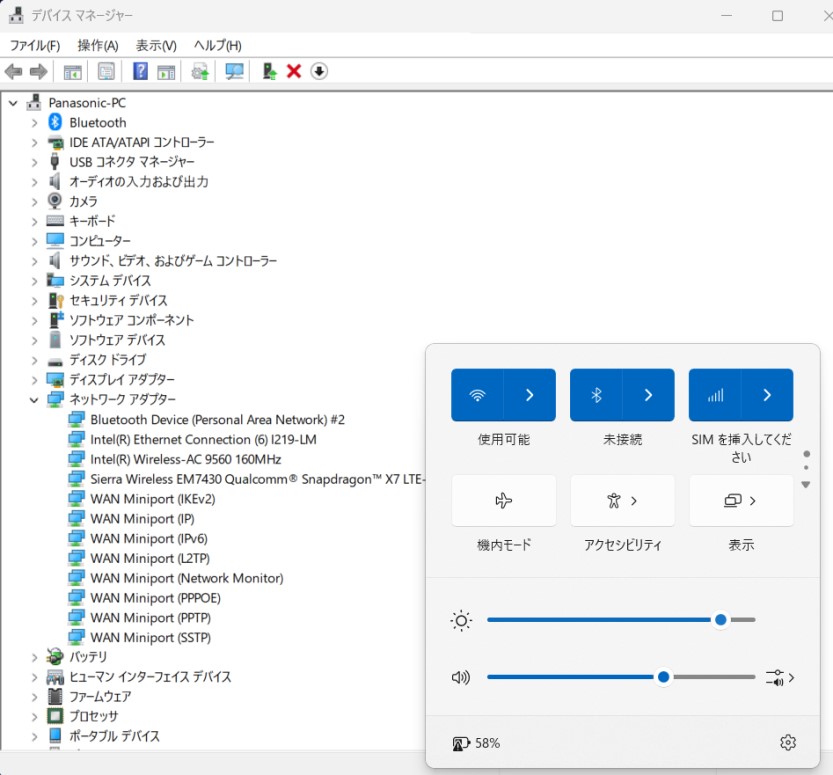Open the ファイル(F) menu
This screenshot has width=833, height=775.
(x=35, y=46)
